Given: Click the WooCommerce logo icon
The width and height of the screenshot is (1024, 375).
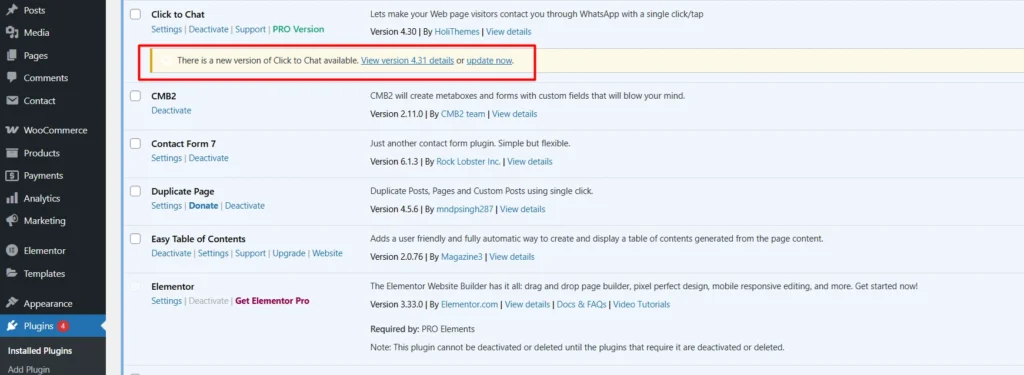Looking at the screenshot, I should click(x=12, y=130).
